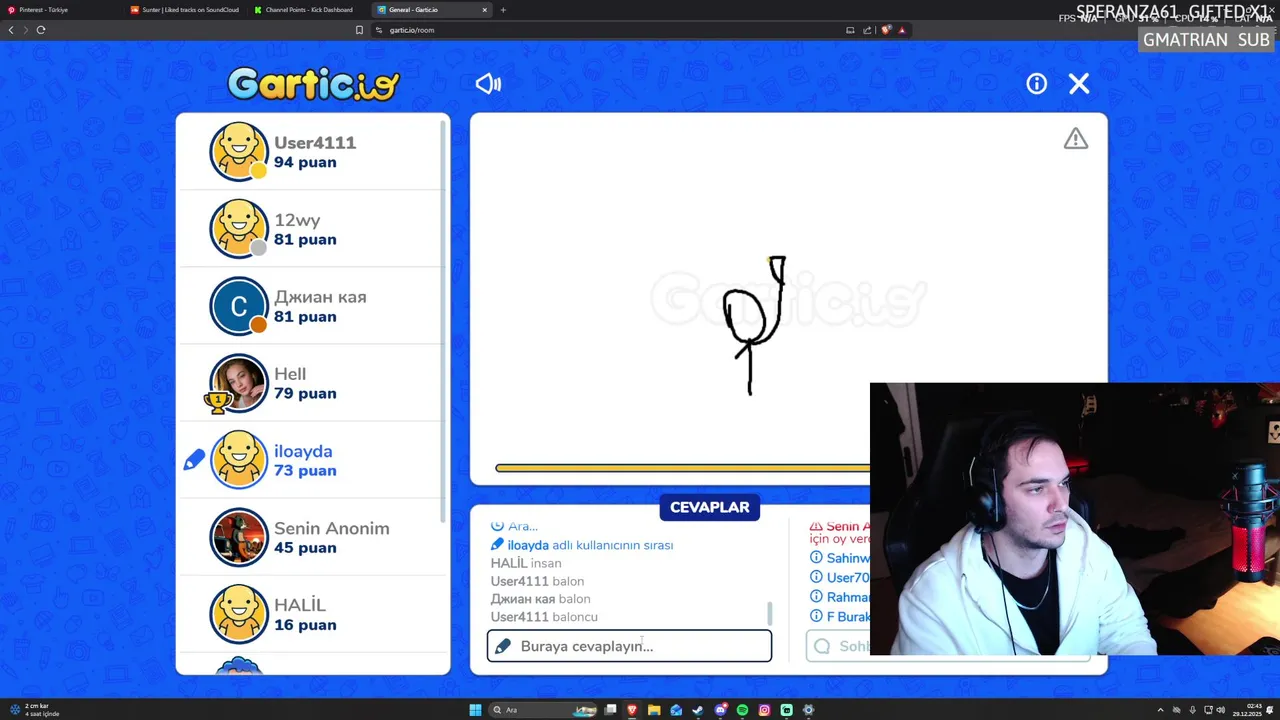Open Steam from the taskbar
The width and height of the screenshot is (1280, 720).
[x=698, y=710]
